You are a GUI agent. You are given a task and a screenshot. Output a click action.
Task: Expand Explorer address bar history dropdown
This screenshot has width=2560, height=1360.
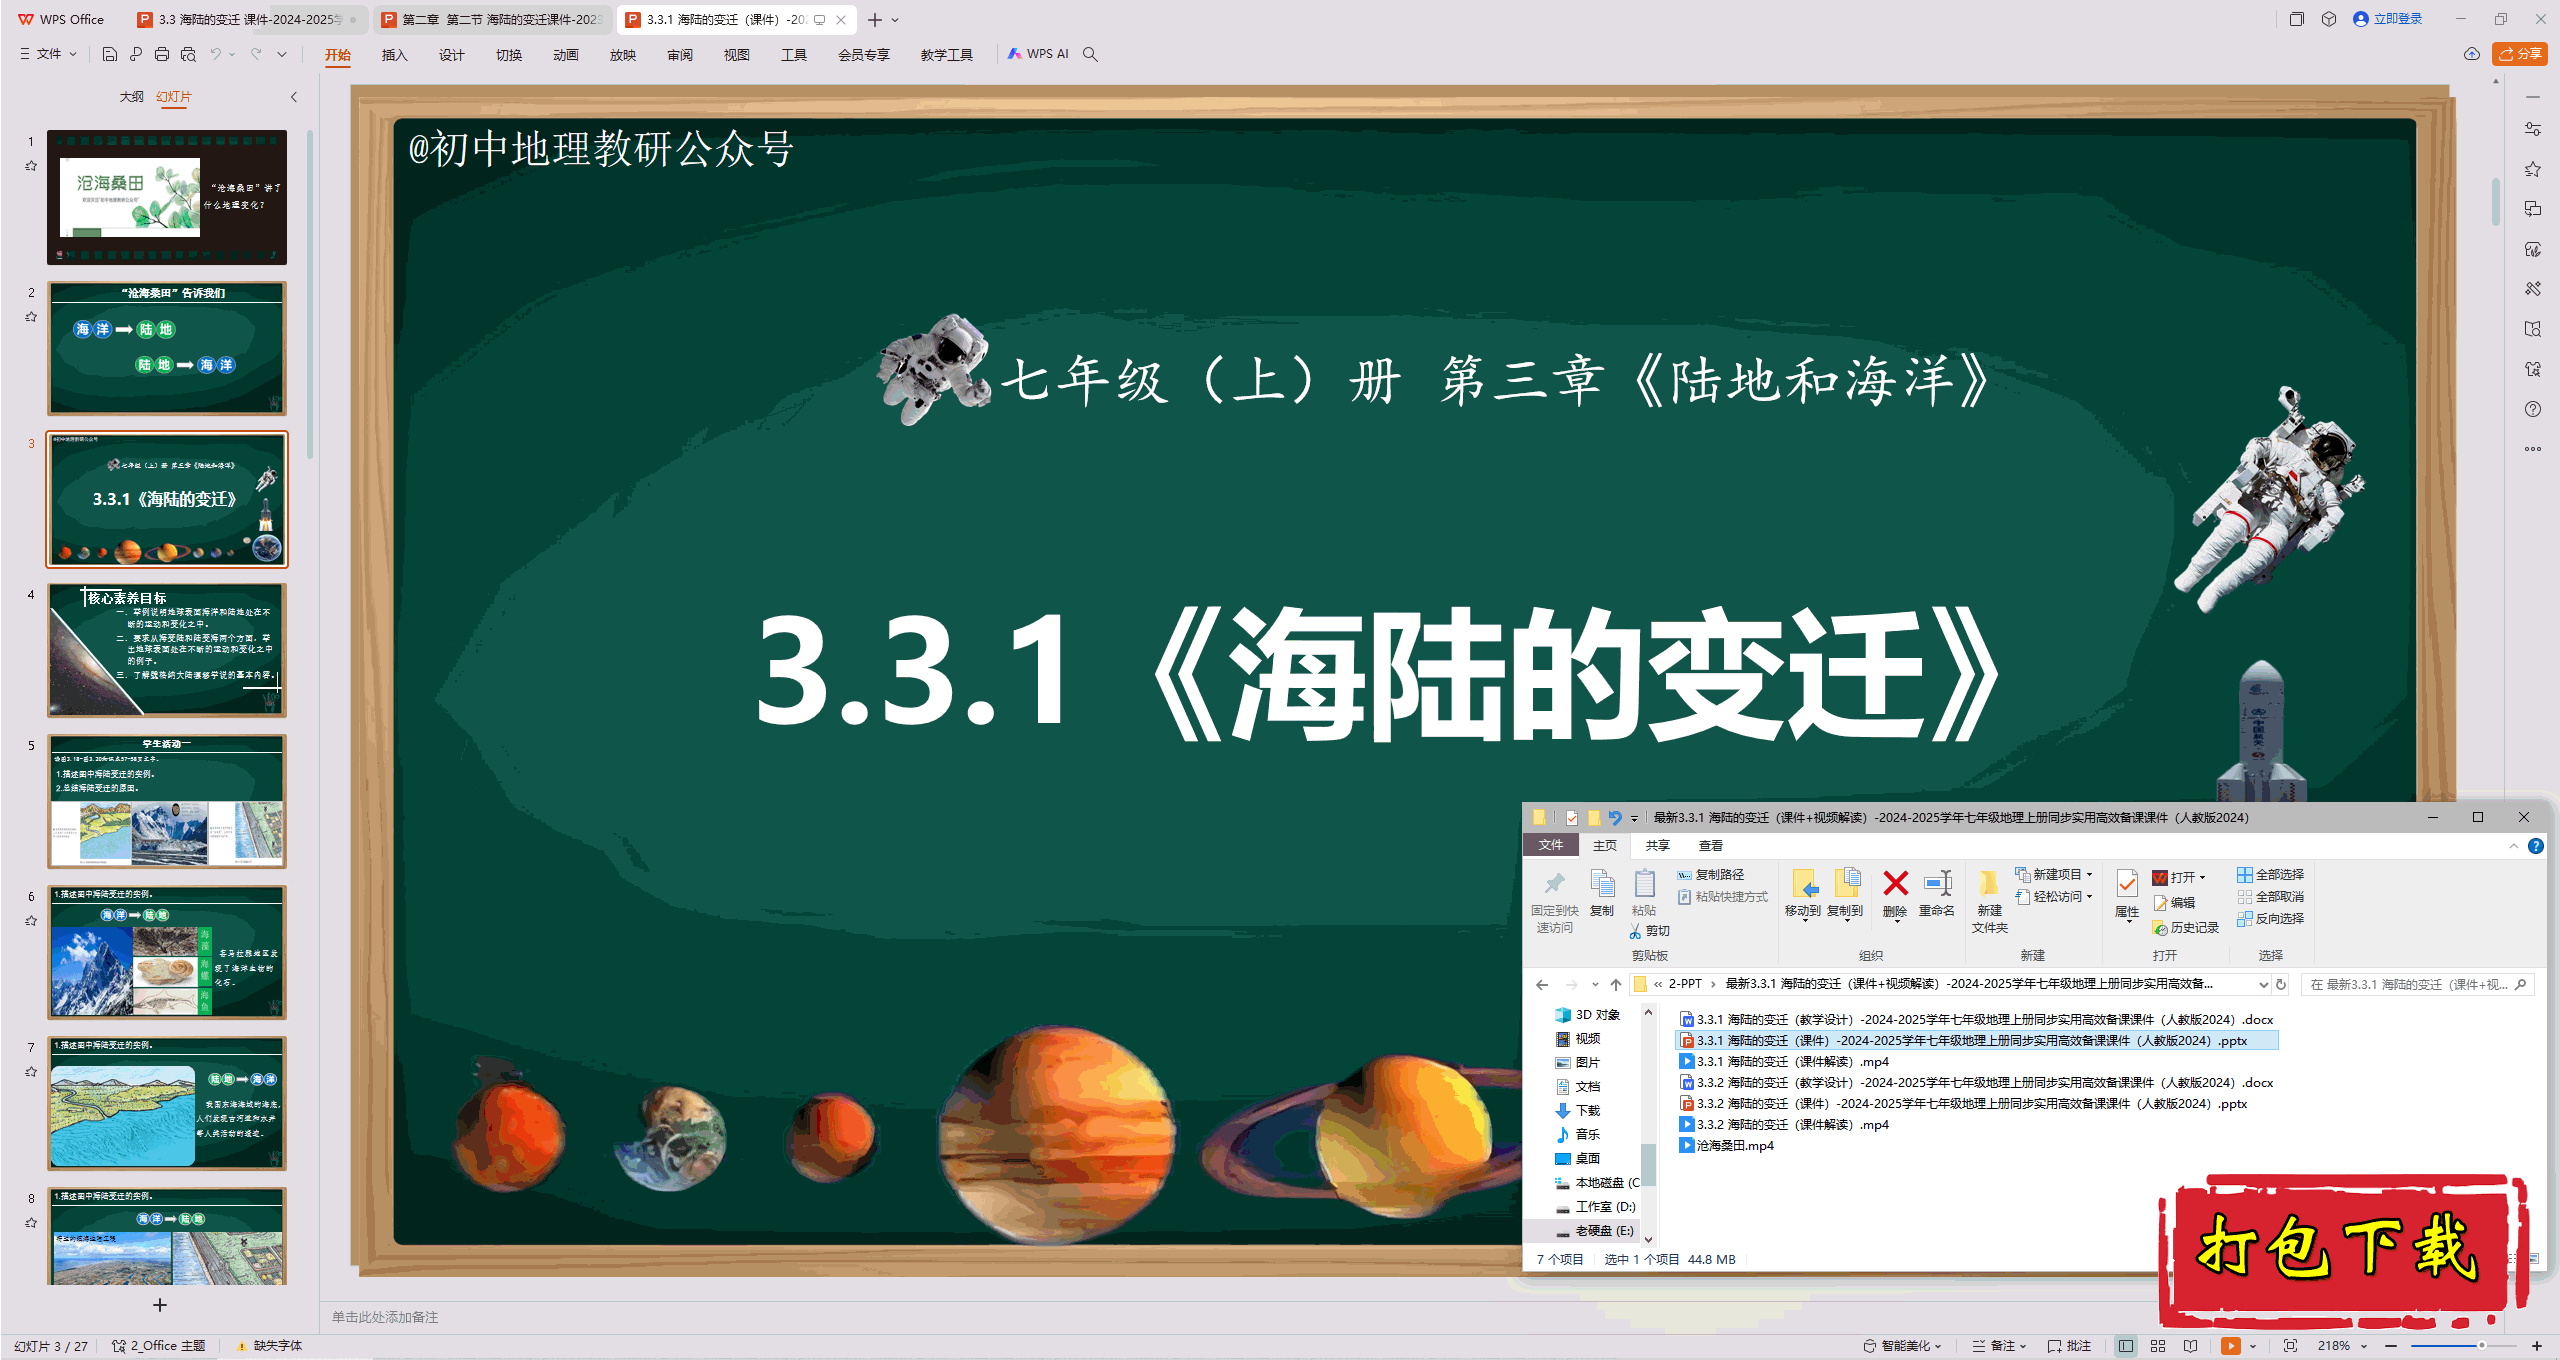pyautogui.click(x=2263, y=984)
